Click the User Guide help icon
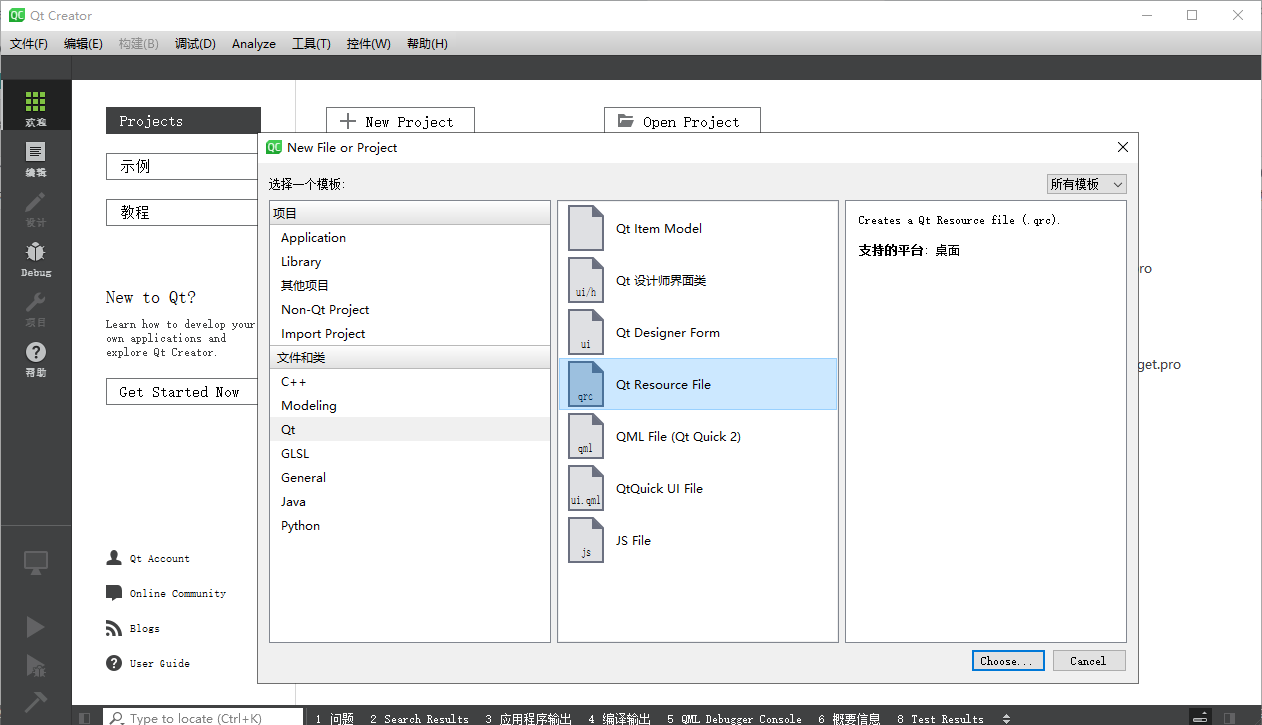 point(114,663)
